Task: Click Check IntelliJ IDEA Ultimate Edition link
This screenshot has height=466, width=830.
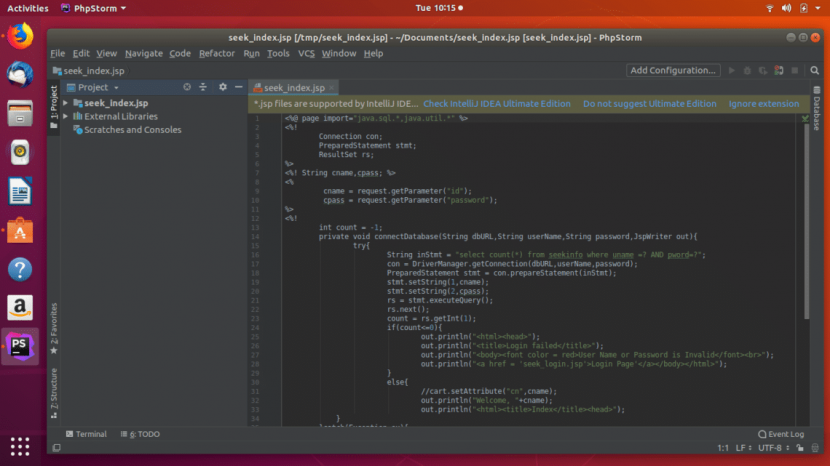Action: click(497, 104)
